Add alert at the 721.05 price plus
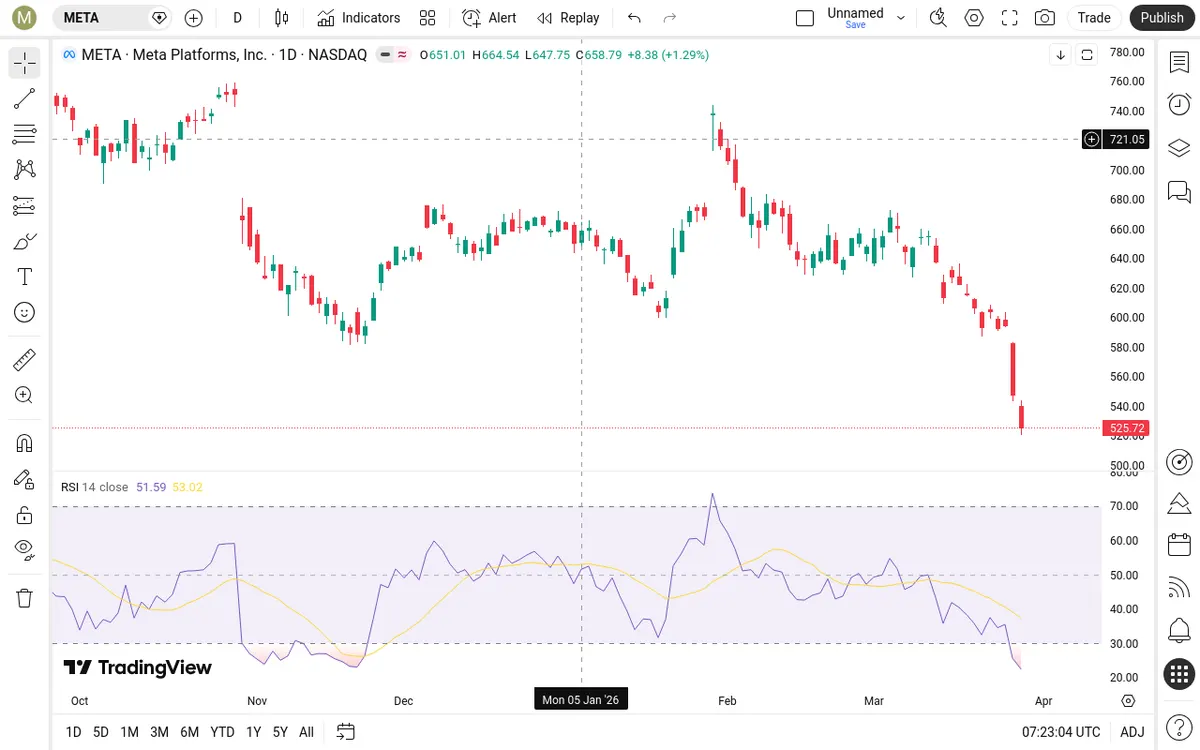The height and width of the screenshot is (750, 1200). pos(1091,139)
